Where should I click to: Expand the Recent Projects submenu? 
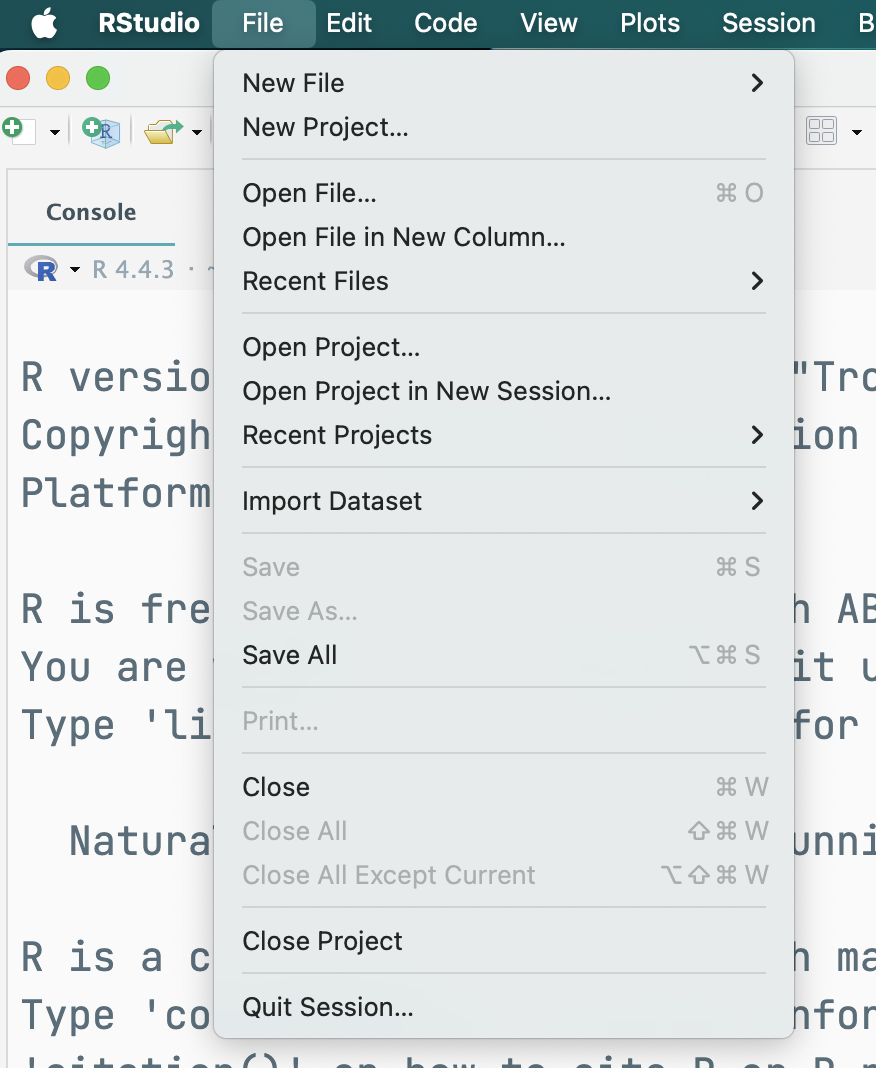click(503, 435)
